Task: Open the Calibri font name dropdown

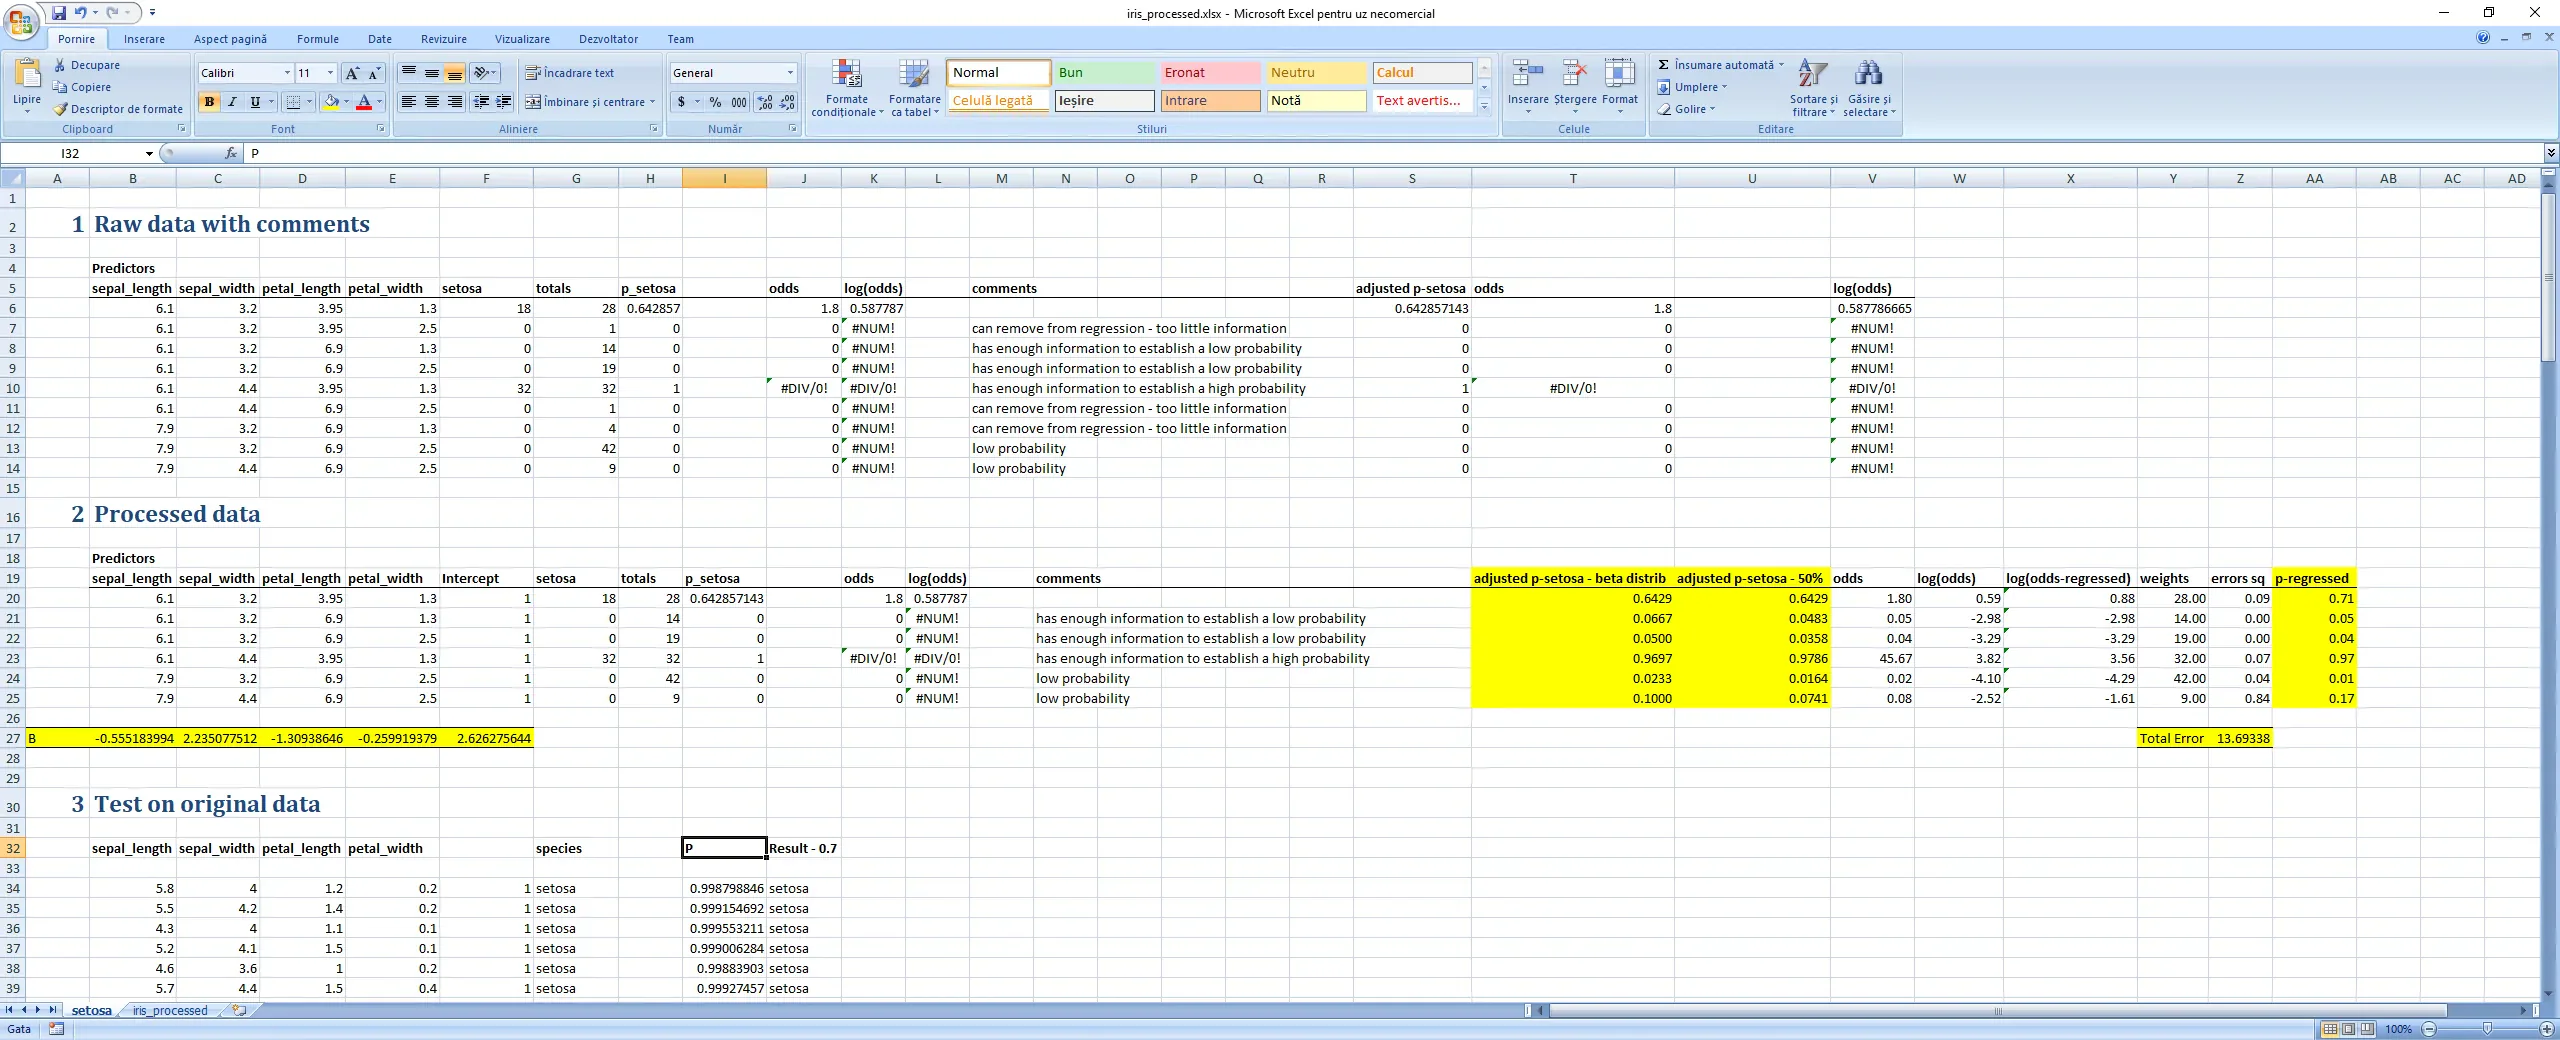Action: click(287, 73)
